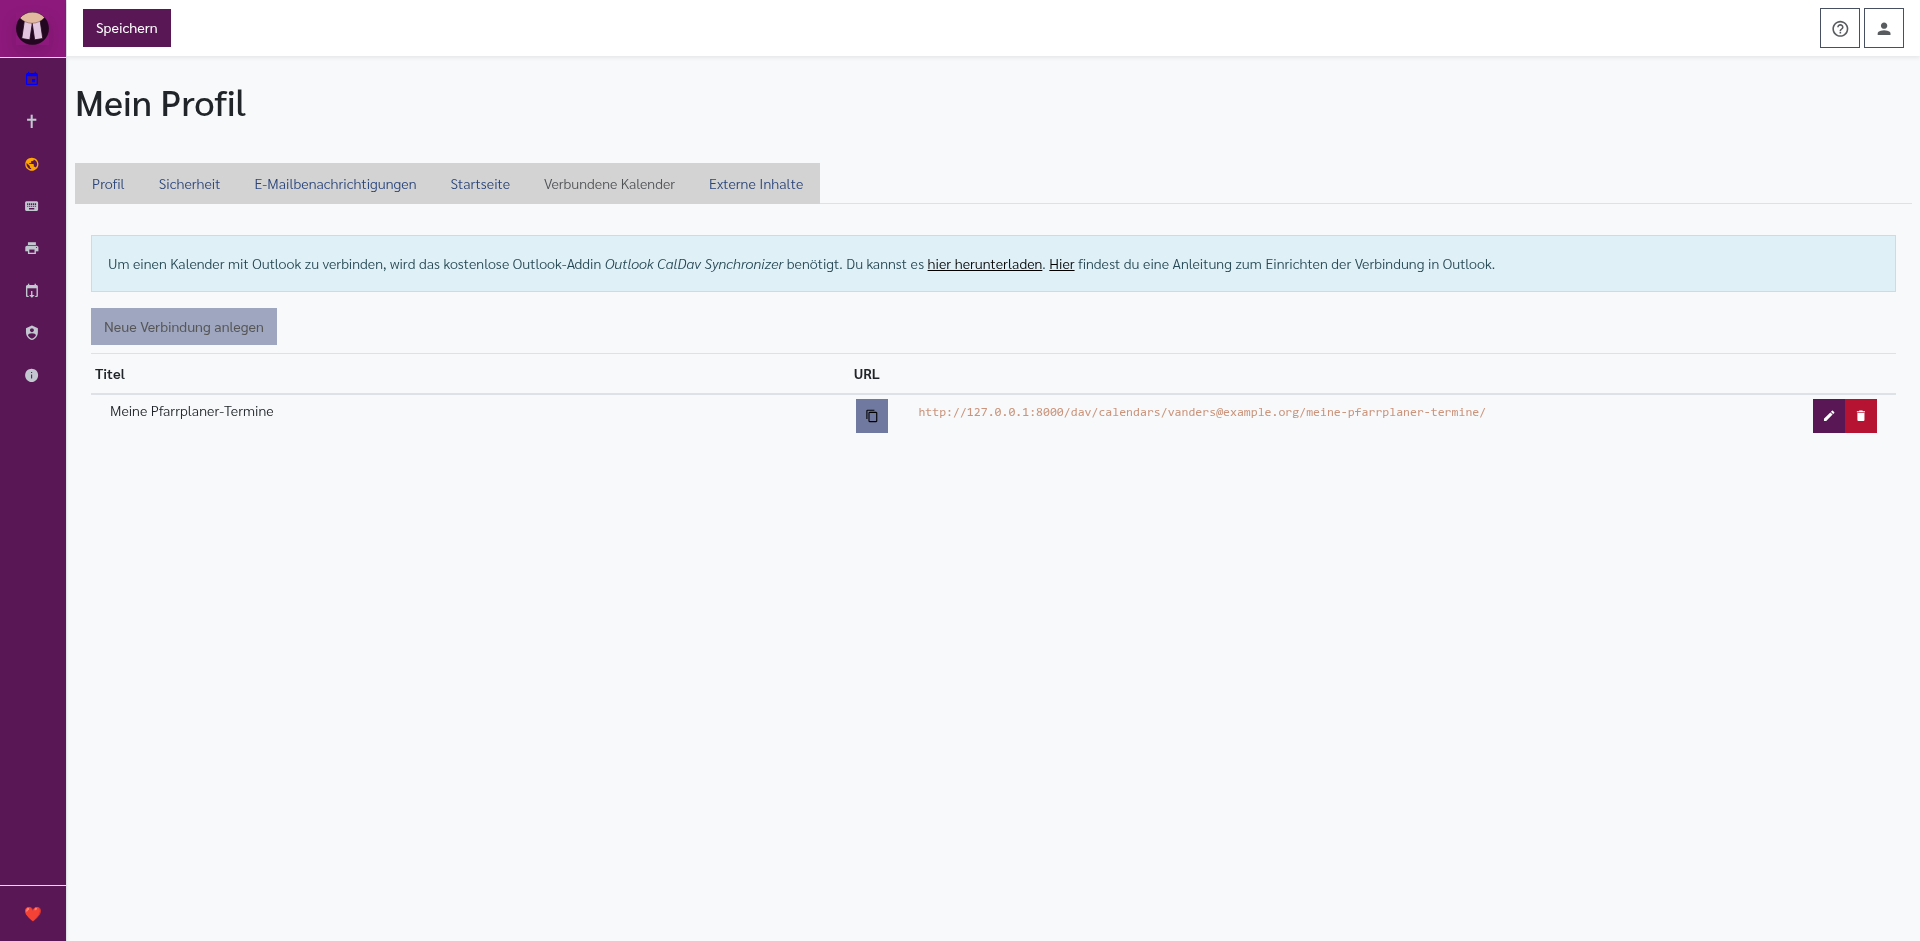Click the calendar URL text
Image resolution: width=1920 pixels, height=941 pixels.
(x=1202, y=412)
